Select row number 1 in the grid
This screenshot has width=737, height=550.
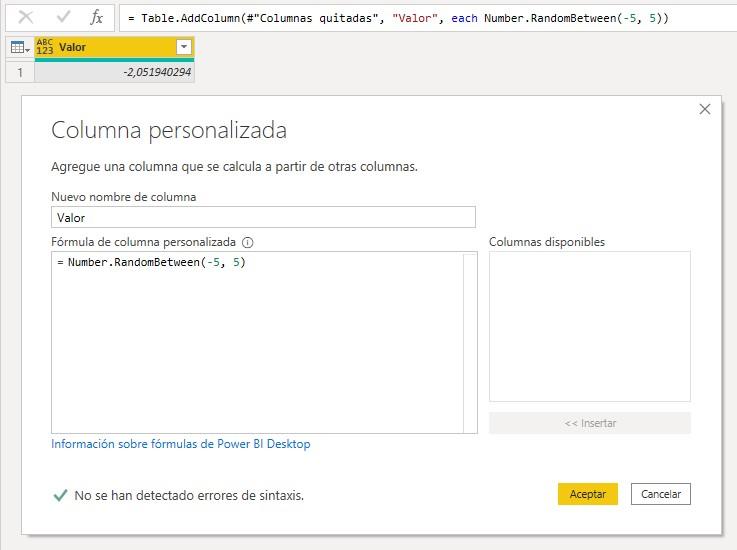click(18, 72)
